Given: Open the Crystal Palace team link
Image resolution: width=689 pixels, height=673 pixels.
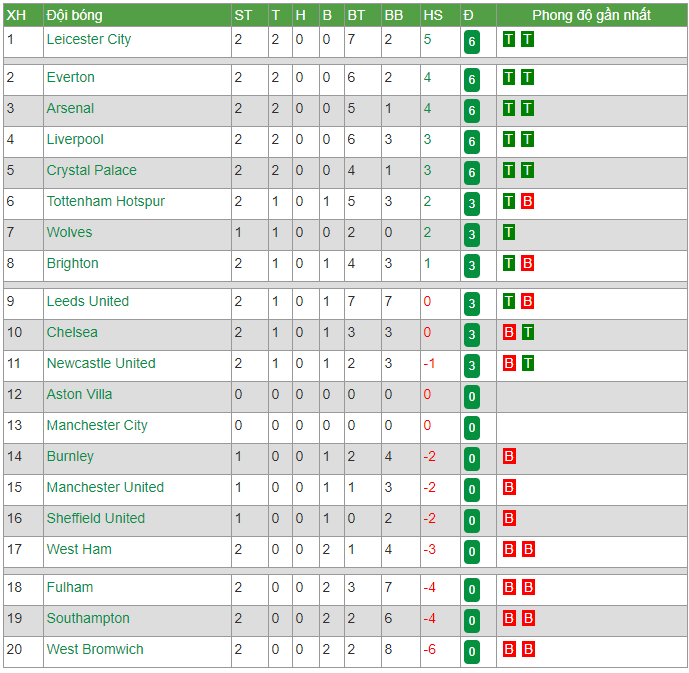Looking at the screenshot, I should (x=92, y=170).
